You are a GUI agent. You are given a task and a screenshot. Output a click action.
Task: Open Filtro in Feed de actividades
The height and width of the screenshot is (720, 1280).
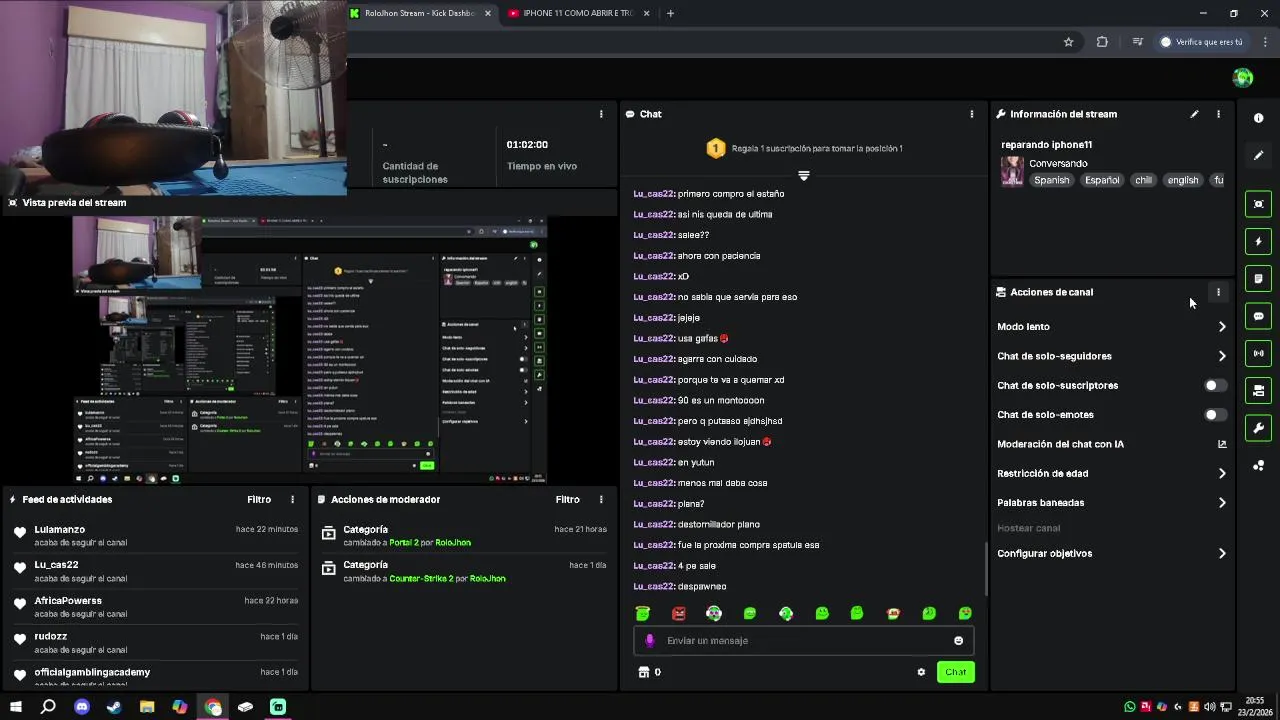pyautogui.click(x=259, y=499)
